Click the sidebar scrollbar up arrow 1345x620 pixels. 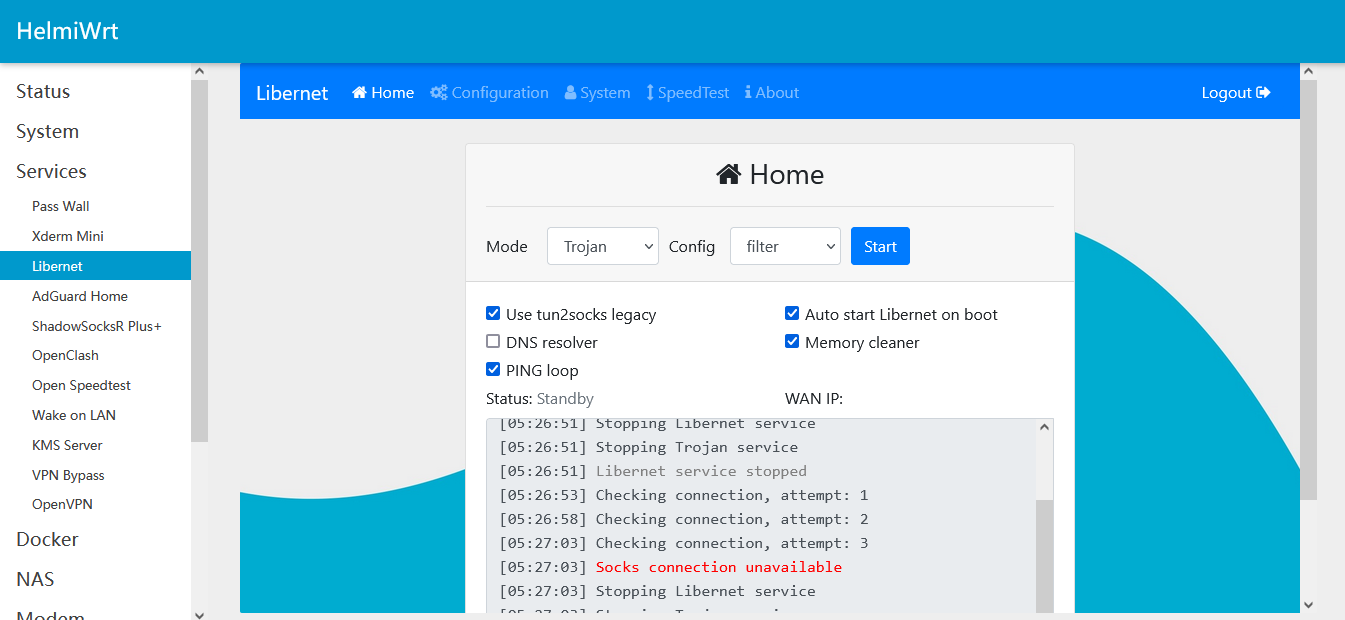(x=199, y=71)
